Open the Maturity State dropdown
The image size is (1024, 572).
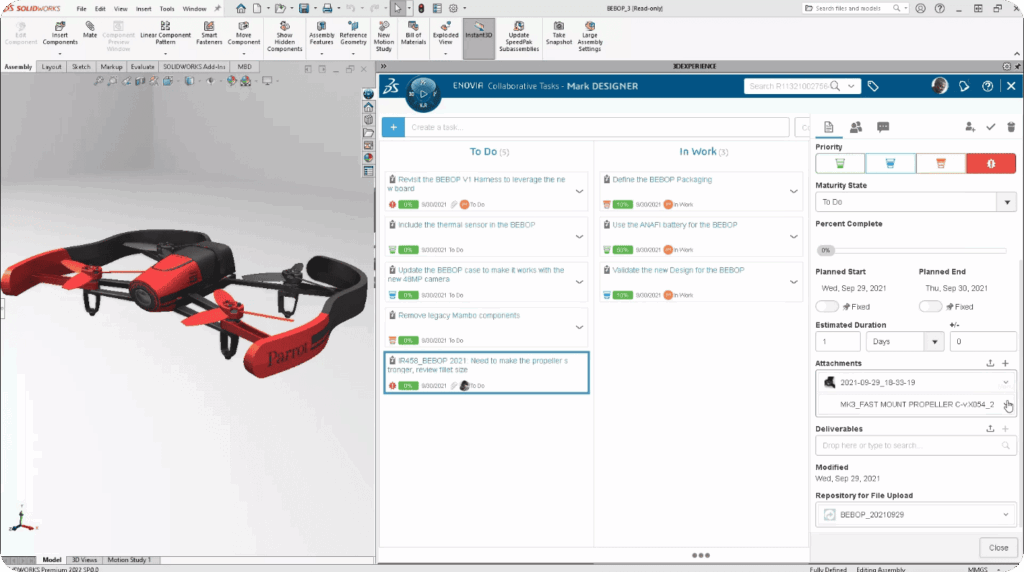tap(915, 201)
